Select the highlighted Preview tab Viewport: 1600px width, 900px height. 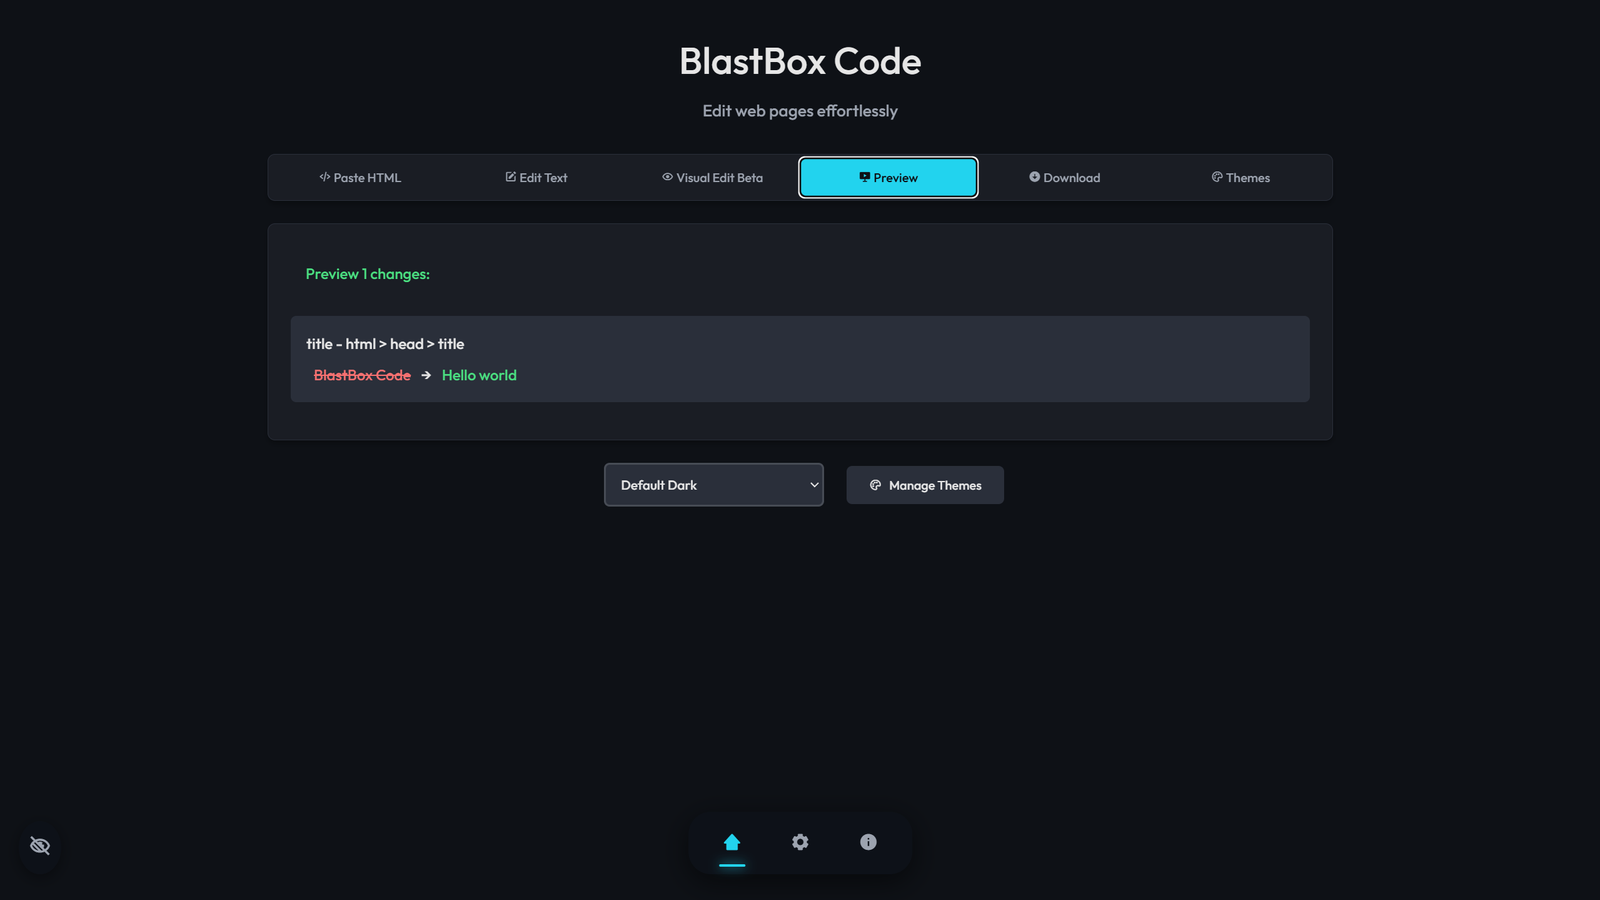coord(888,178)
